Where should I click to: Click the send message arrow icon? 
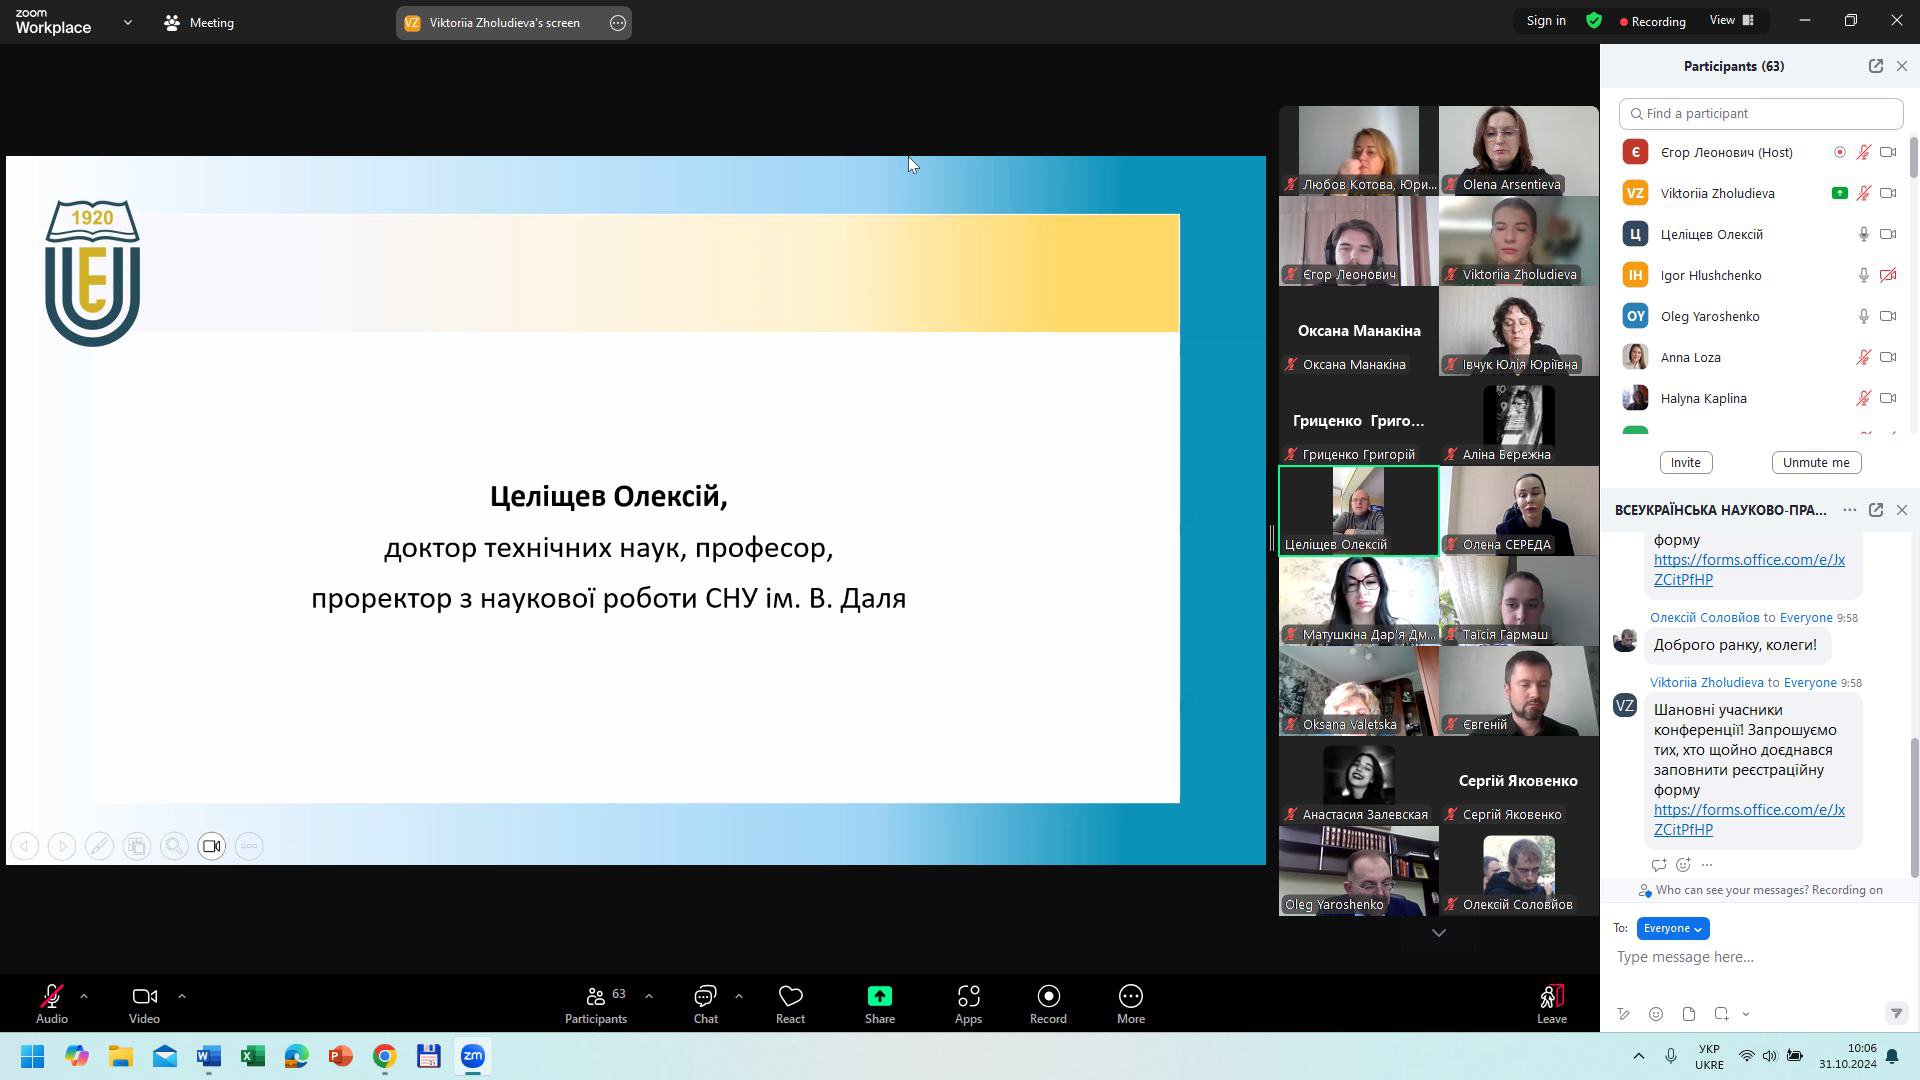1896,1014
